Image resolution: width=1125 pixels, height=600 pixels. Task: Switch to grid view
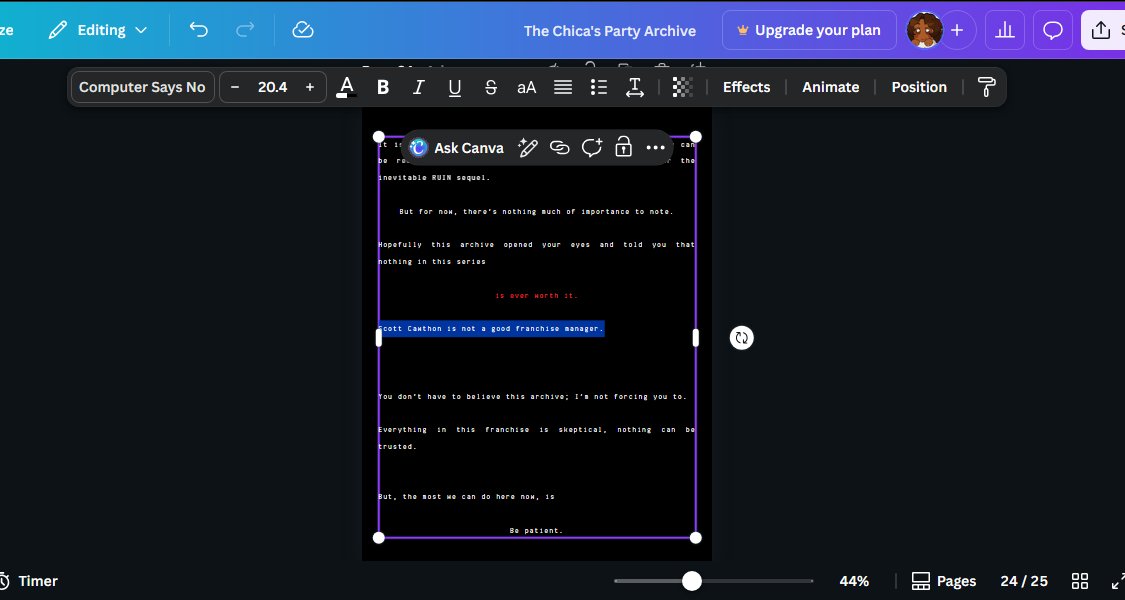(1080, 581)
